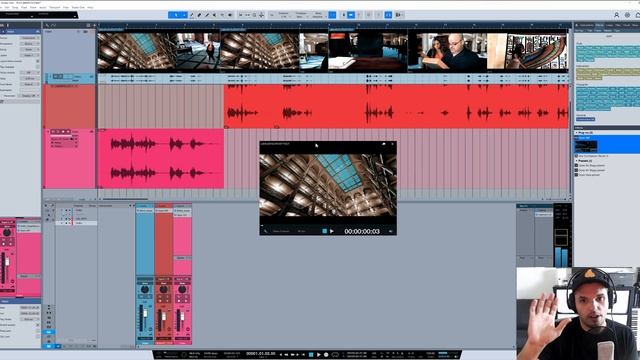Toggle Layers follow events checkbox
Viewport: 640px width, 360px height.
38,61
